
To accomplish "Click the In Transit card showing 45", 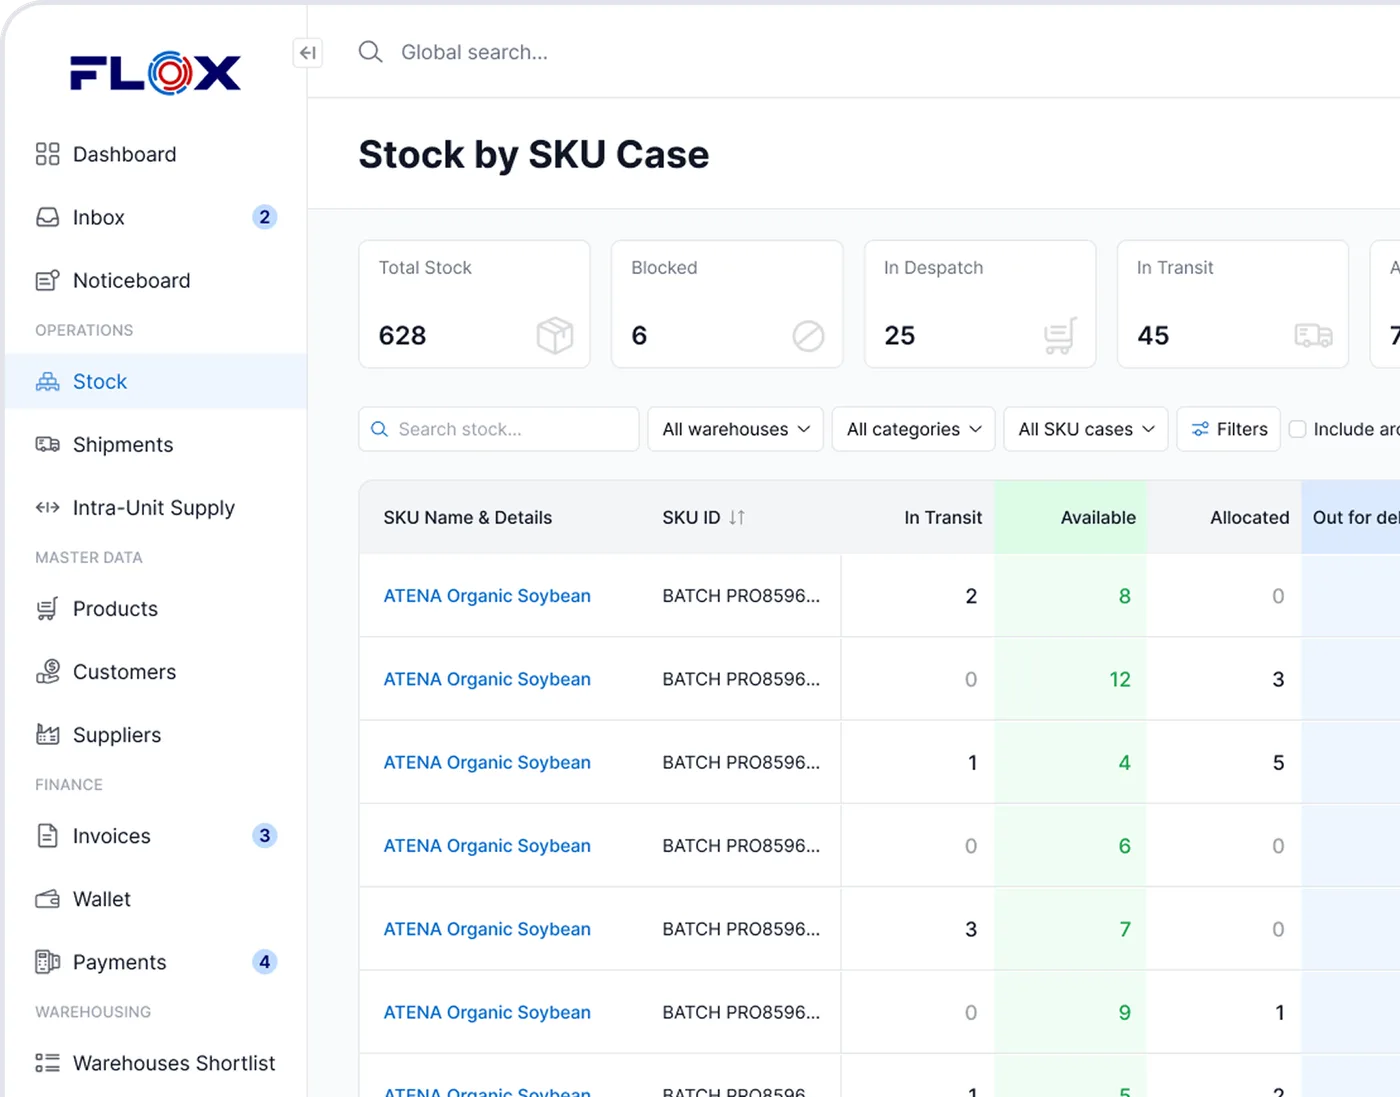I will 1233,304.
